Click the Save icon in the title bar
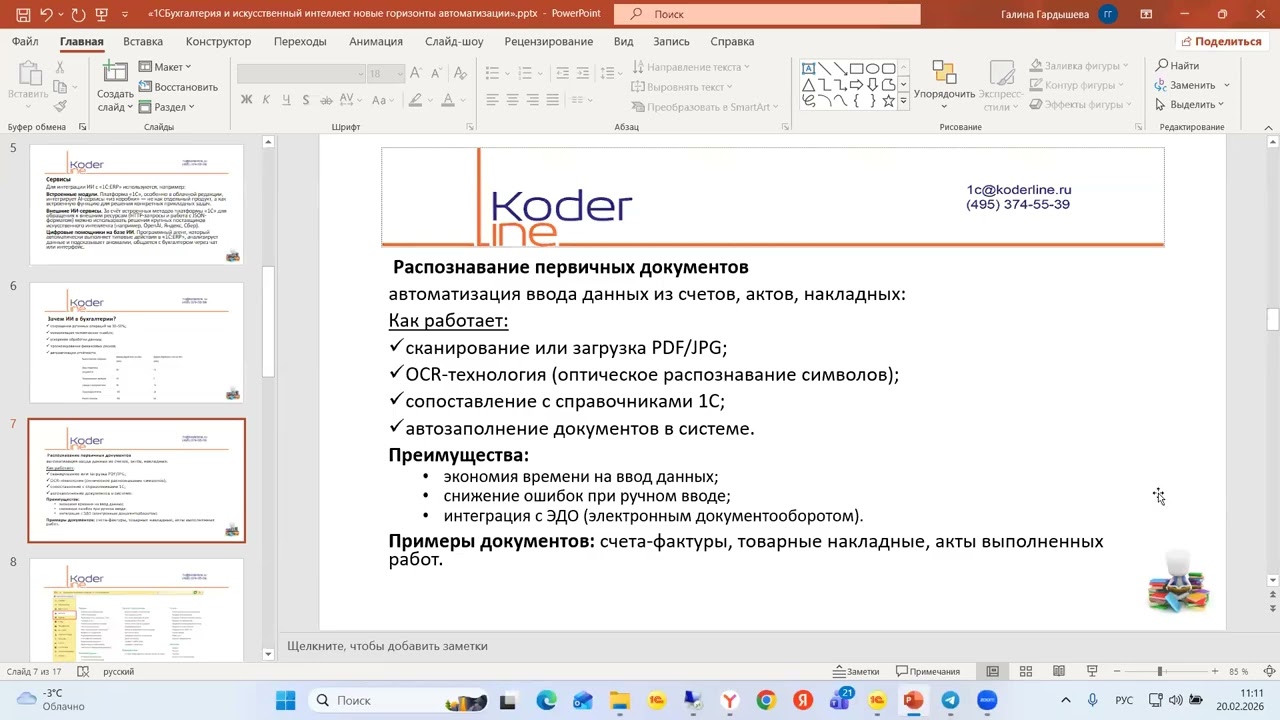Screen dimensions: 1280x720 (x=23, y=14)
